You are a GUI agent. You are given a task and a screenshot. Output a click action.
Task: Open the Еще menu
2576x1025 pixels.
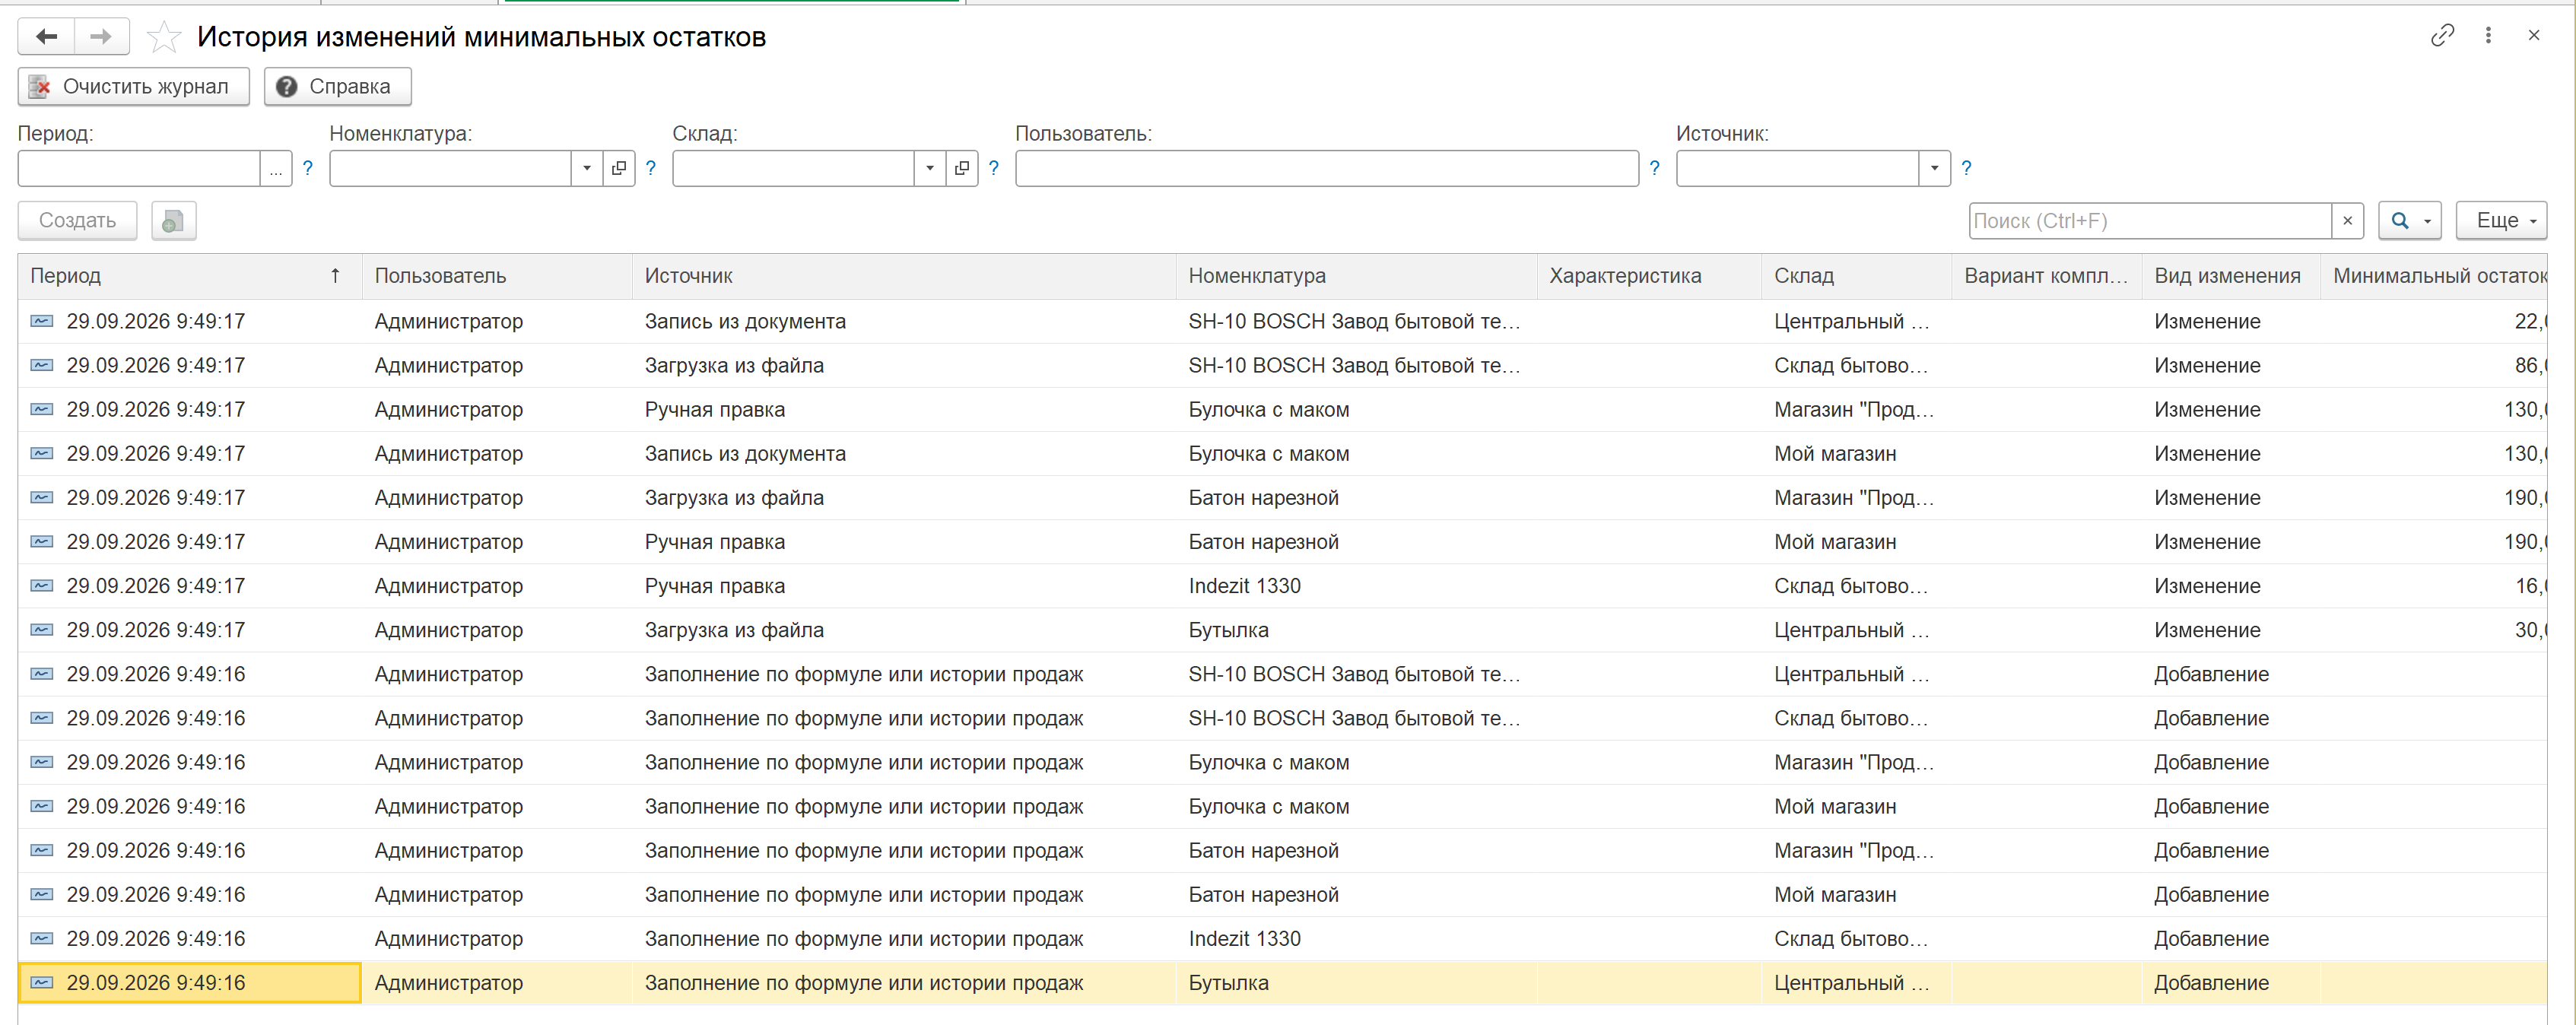(x=2501, y=221)
